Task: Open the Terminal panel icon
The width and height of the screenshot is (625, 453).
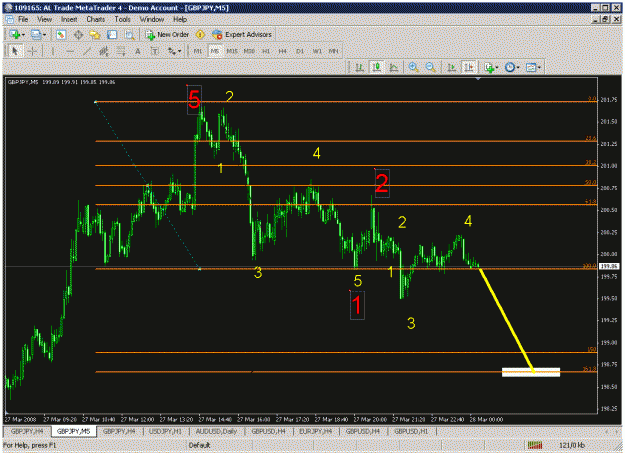Action: click(x=112, y=35)
